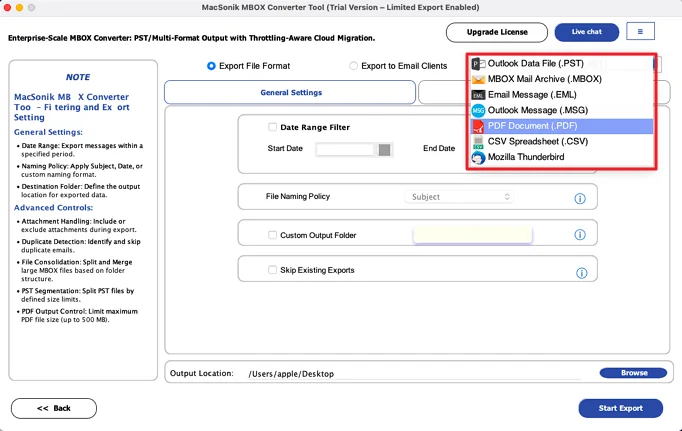Image resolution: width=682 pixels, height=431 pixels.
Task: Expand the File Naming Policy Subject dropdown
Action: [x=459, y=197]
